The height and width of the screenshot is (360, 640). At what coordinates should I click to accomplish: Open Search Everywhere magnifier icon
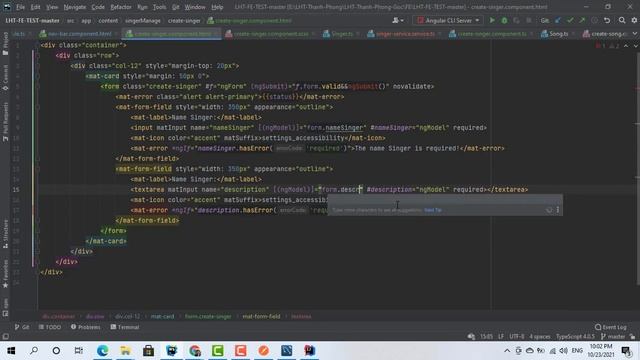click(622, 20)
